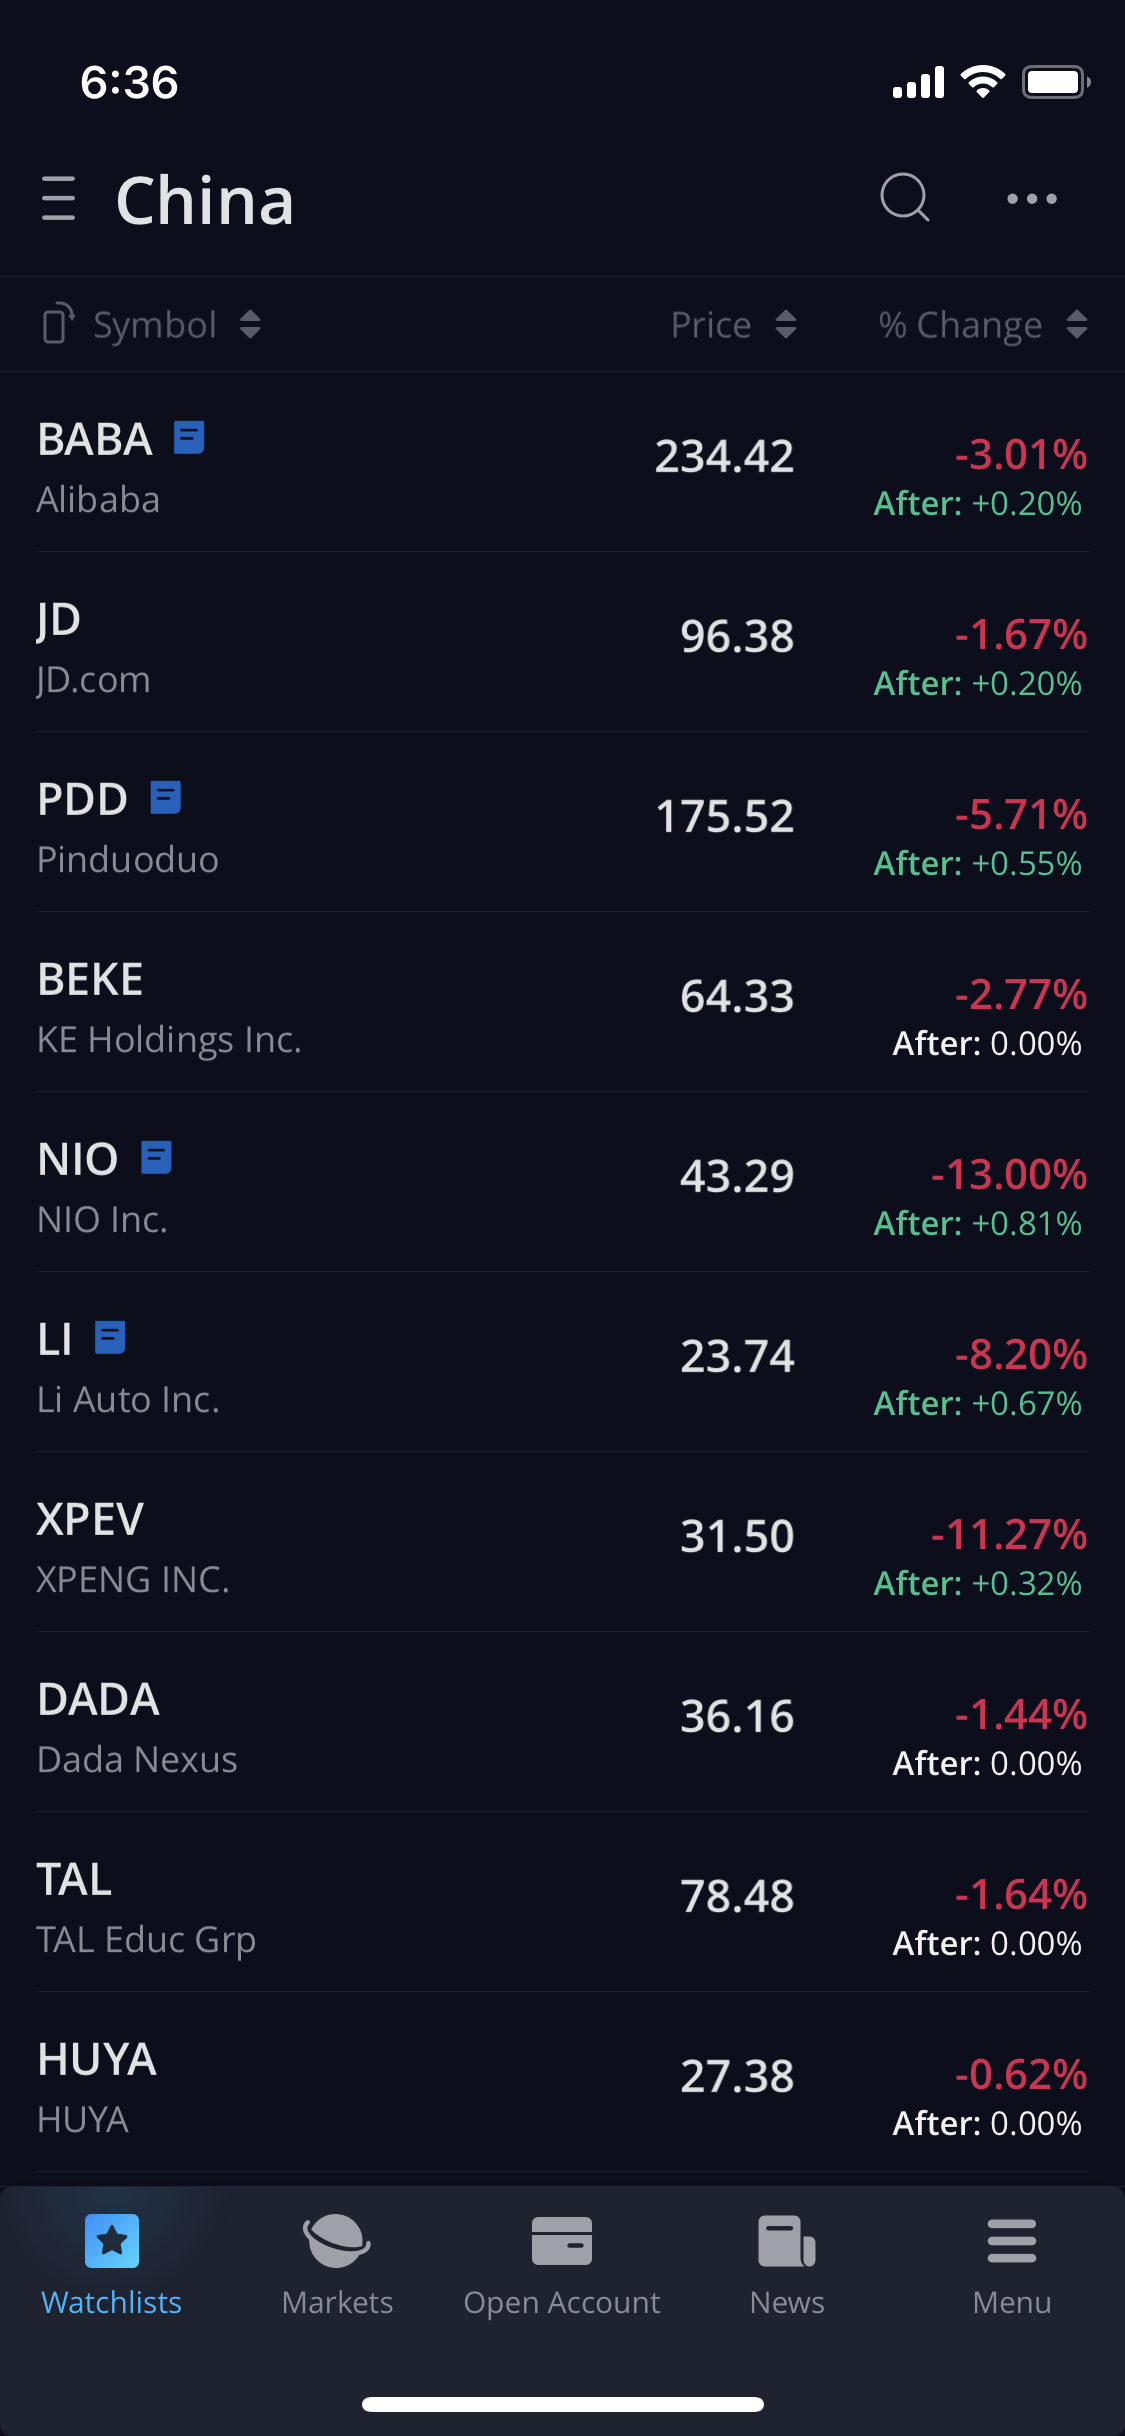The image size is (1125, 2436).
Task: Open the blue note icon next to NIO
Action: (156, 1158)
